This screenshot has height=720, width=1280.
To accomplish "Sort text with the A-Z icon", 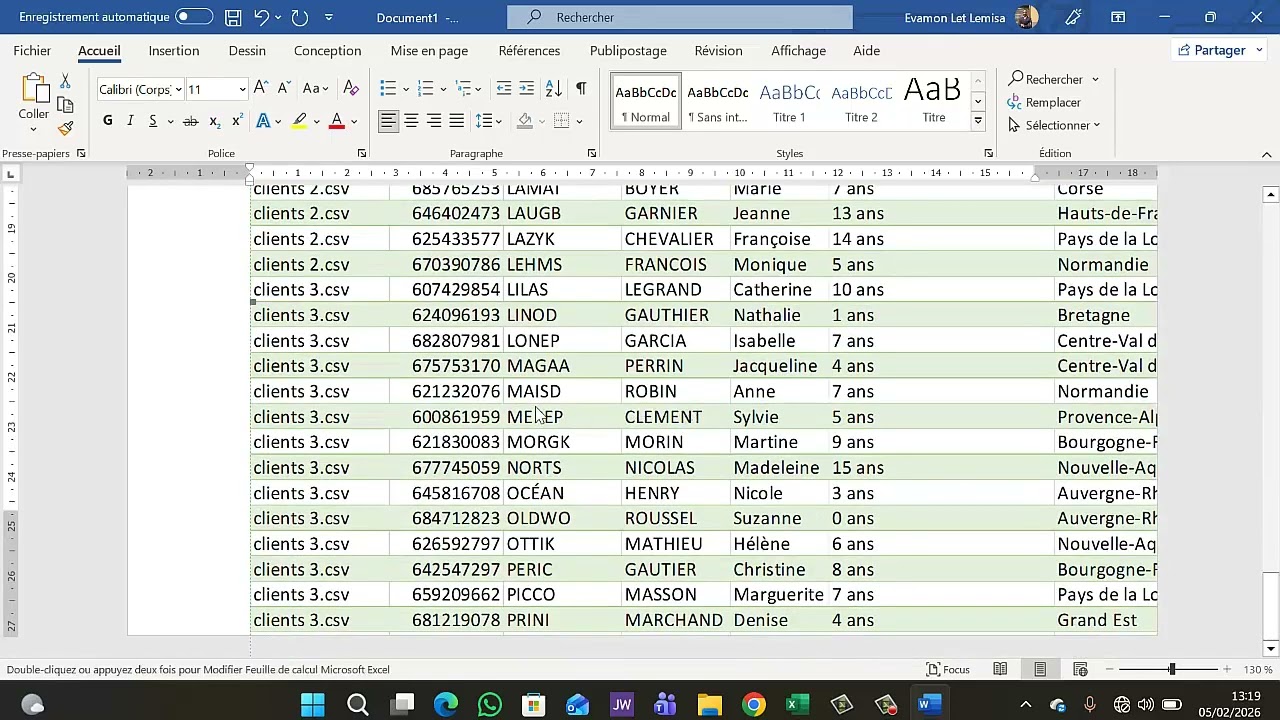I will click(x=554, y=89).
